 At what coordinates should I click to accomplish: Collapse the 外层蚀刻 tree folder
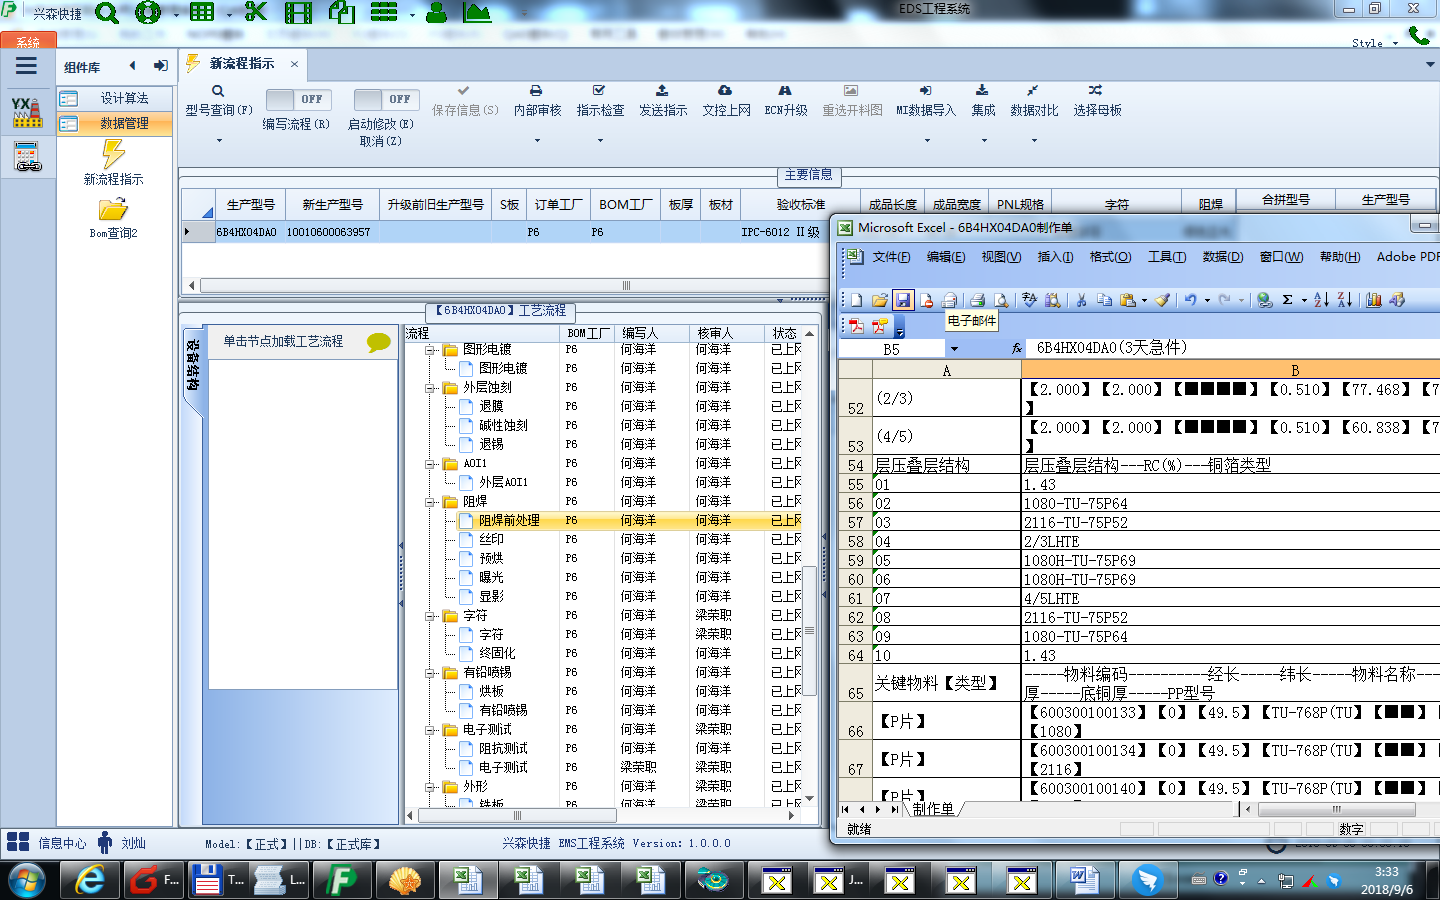pyautogui.click(x=431, y=388)
